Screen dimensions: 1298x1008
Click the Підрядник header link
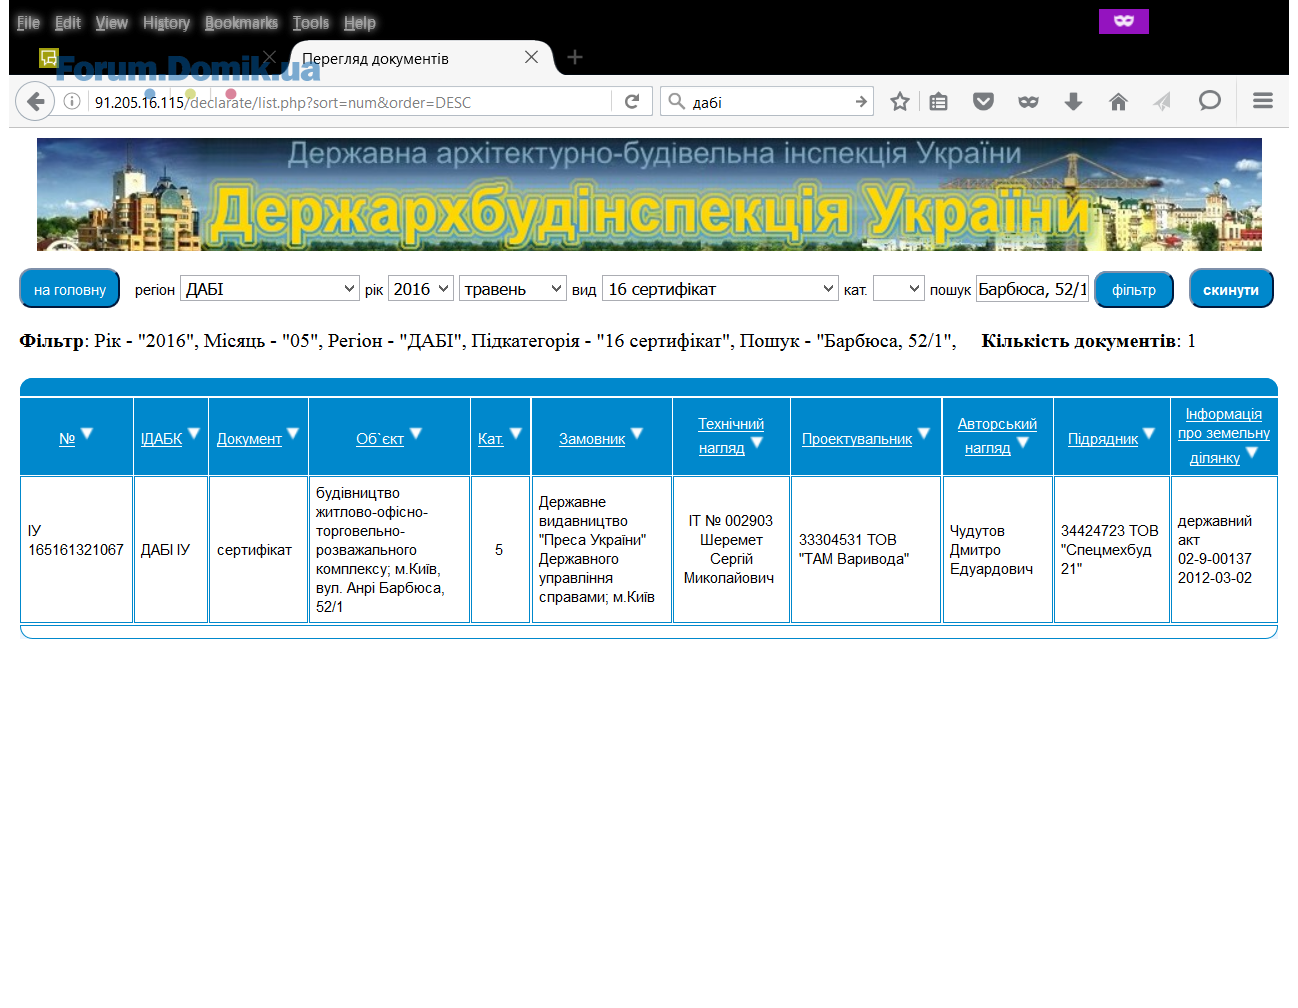1103,439
